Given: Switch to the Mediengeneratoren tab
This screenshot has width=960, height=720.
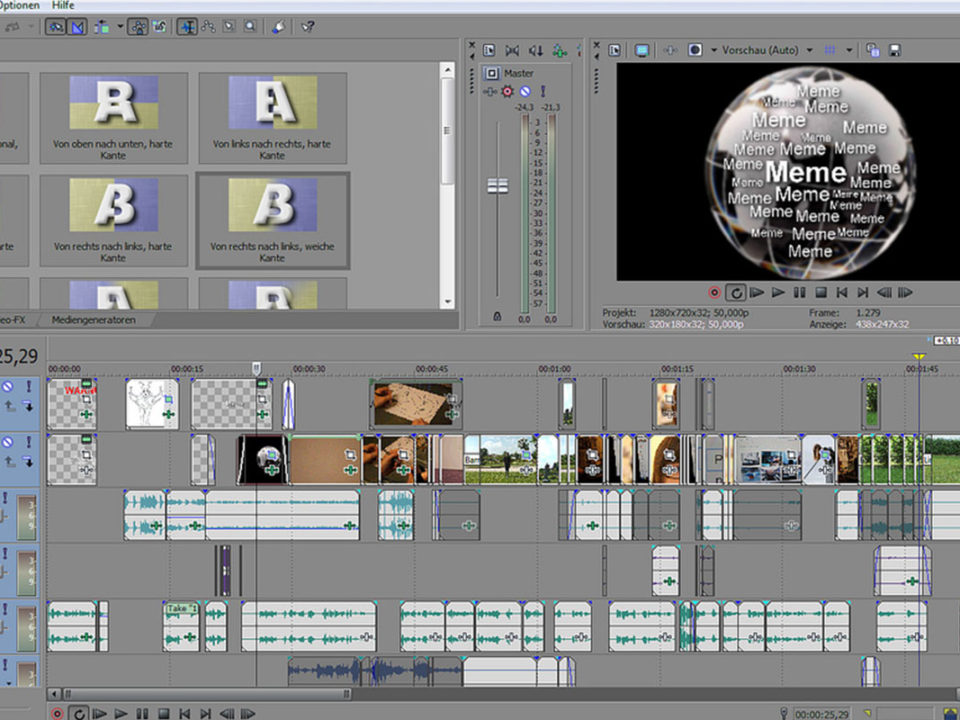Looking at the screenshot, I should coord(93,320).
